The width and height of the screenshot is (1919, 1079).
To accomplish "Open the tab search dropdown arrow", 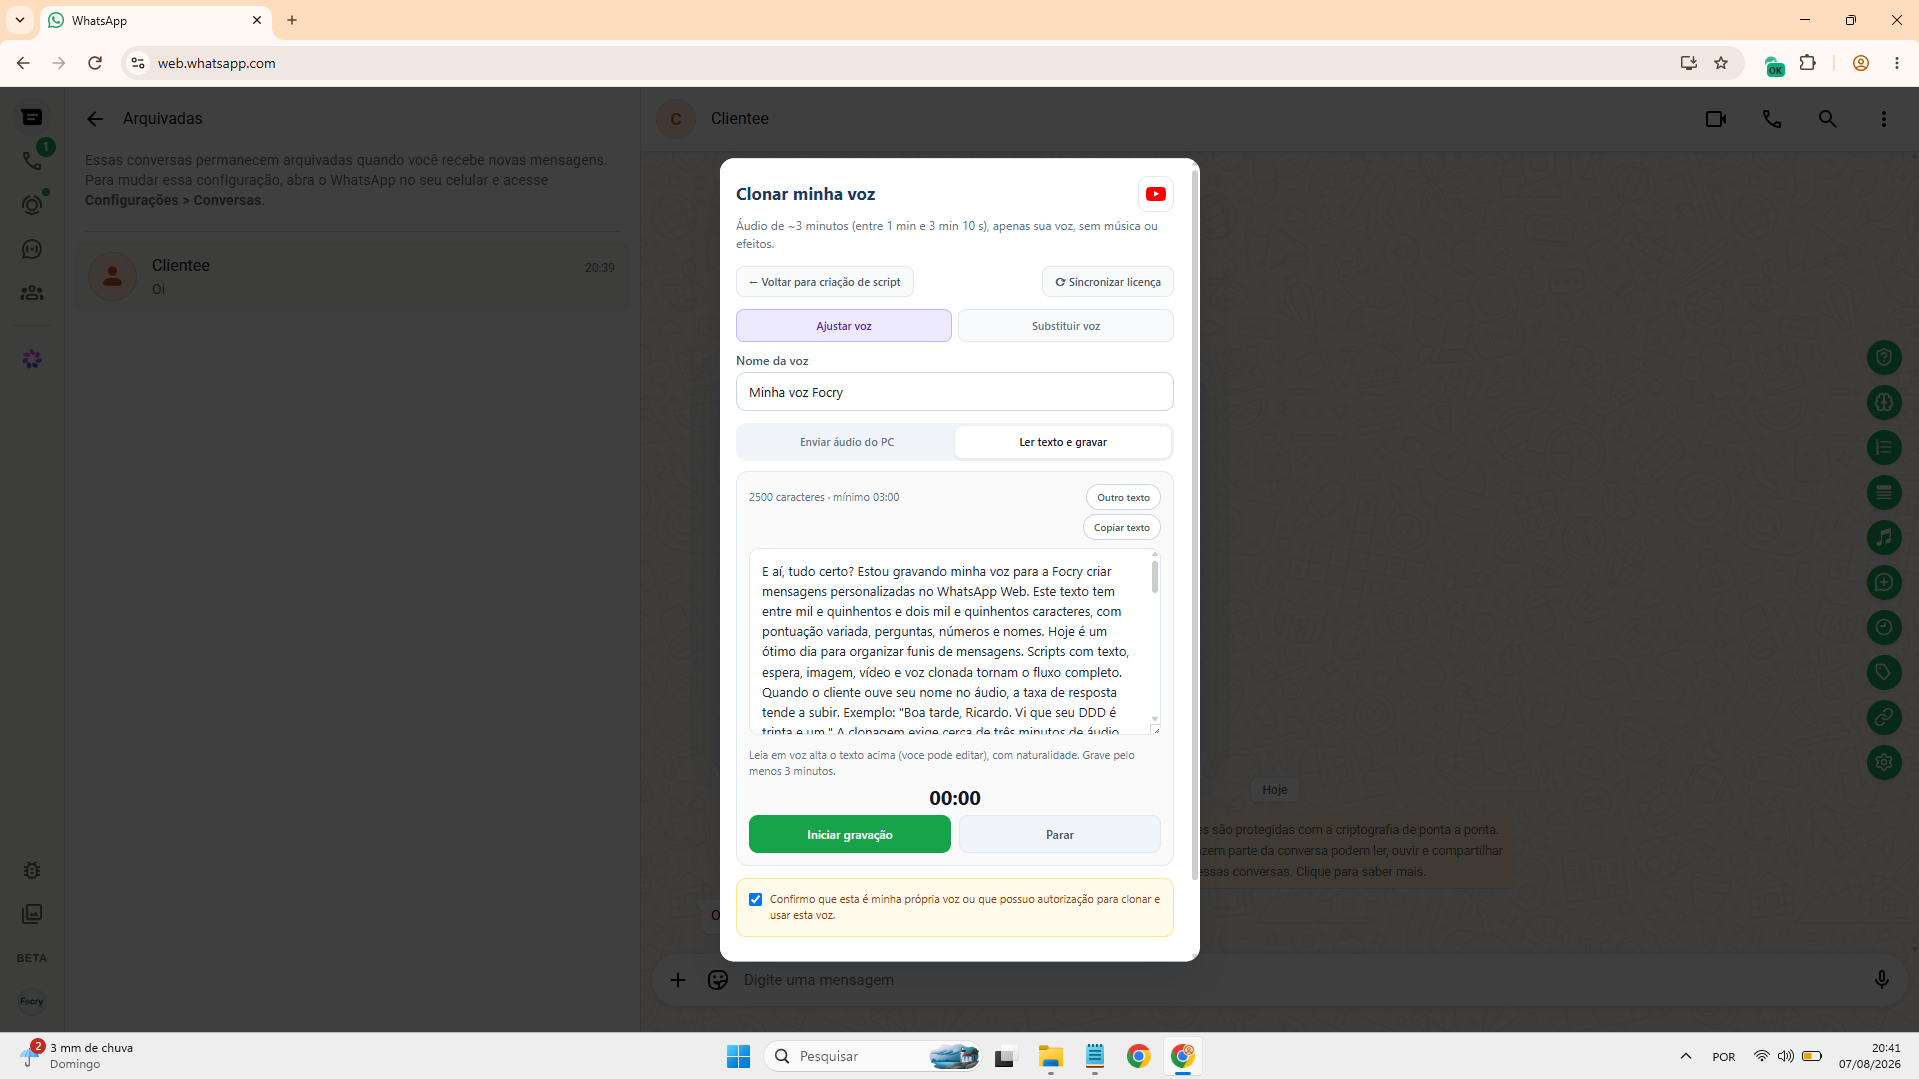I will tap(20, 20).
